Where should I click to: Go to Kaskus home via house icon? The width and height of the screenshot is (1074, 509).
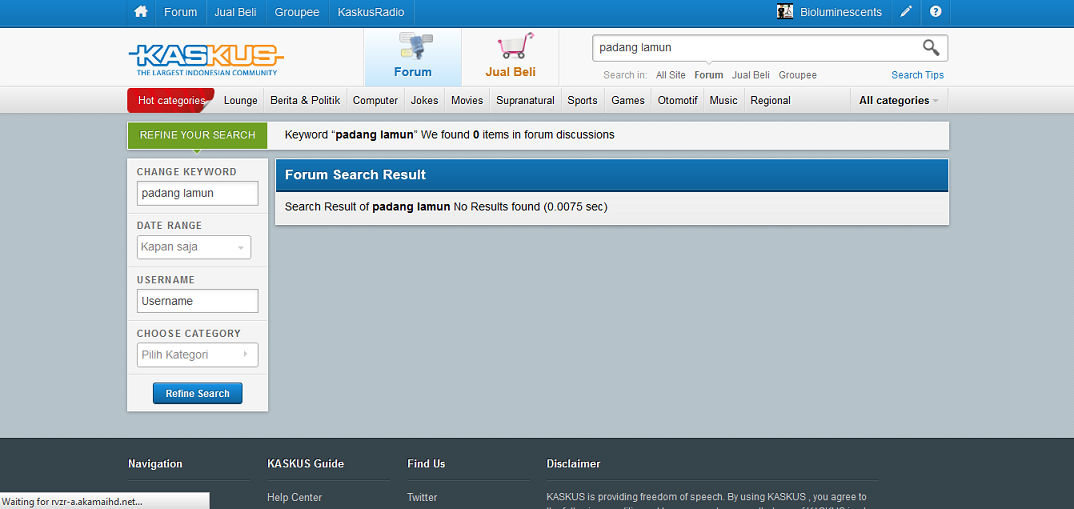tap(141, 12)
